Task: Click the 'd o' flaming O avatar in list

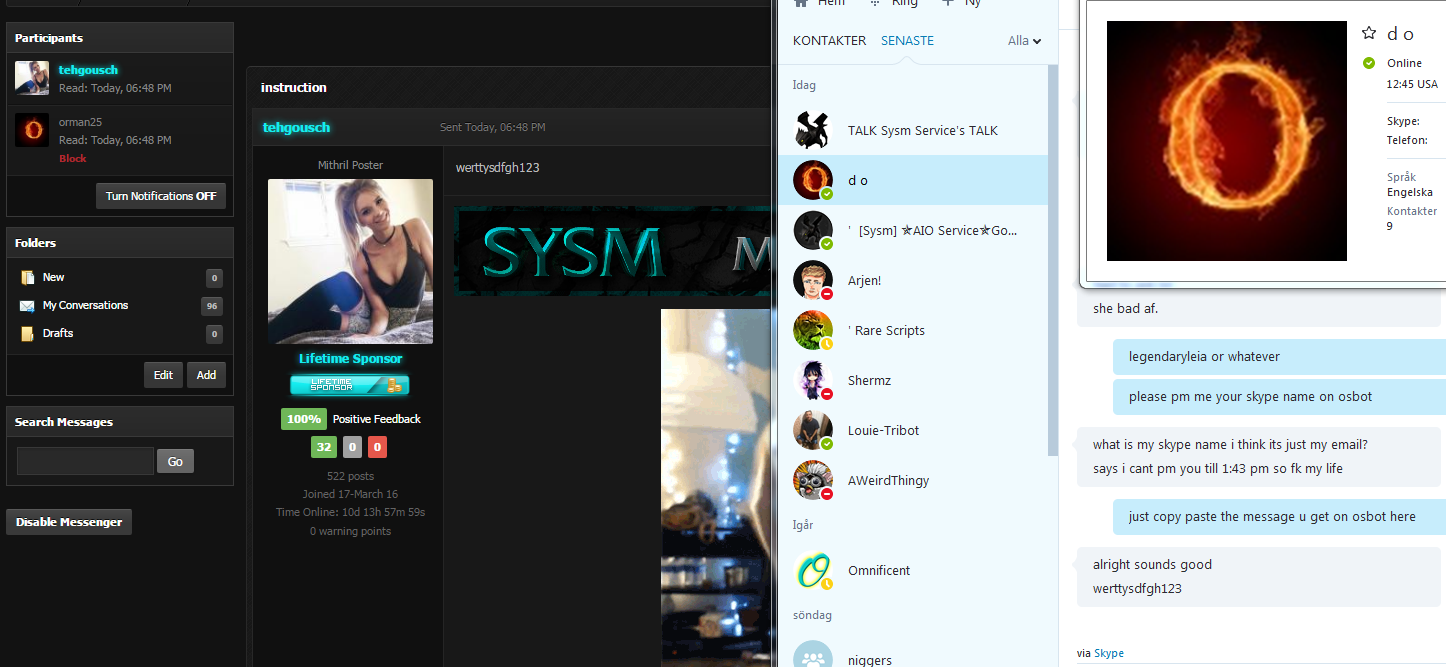Action: 813,180
